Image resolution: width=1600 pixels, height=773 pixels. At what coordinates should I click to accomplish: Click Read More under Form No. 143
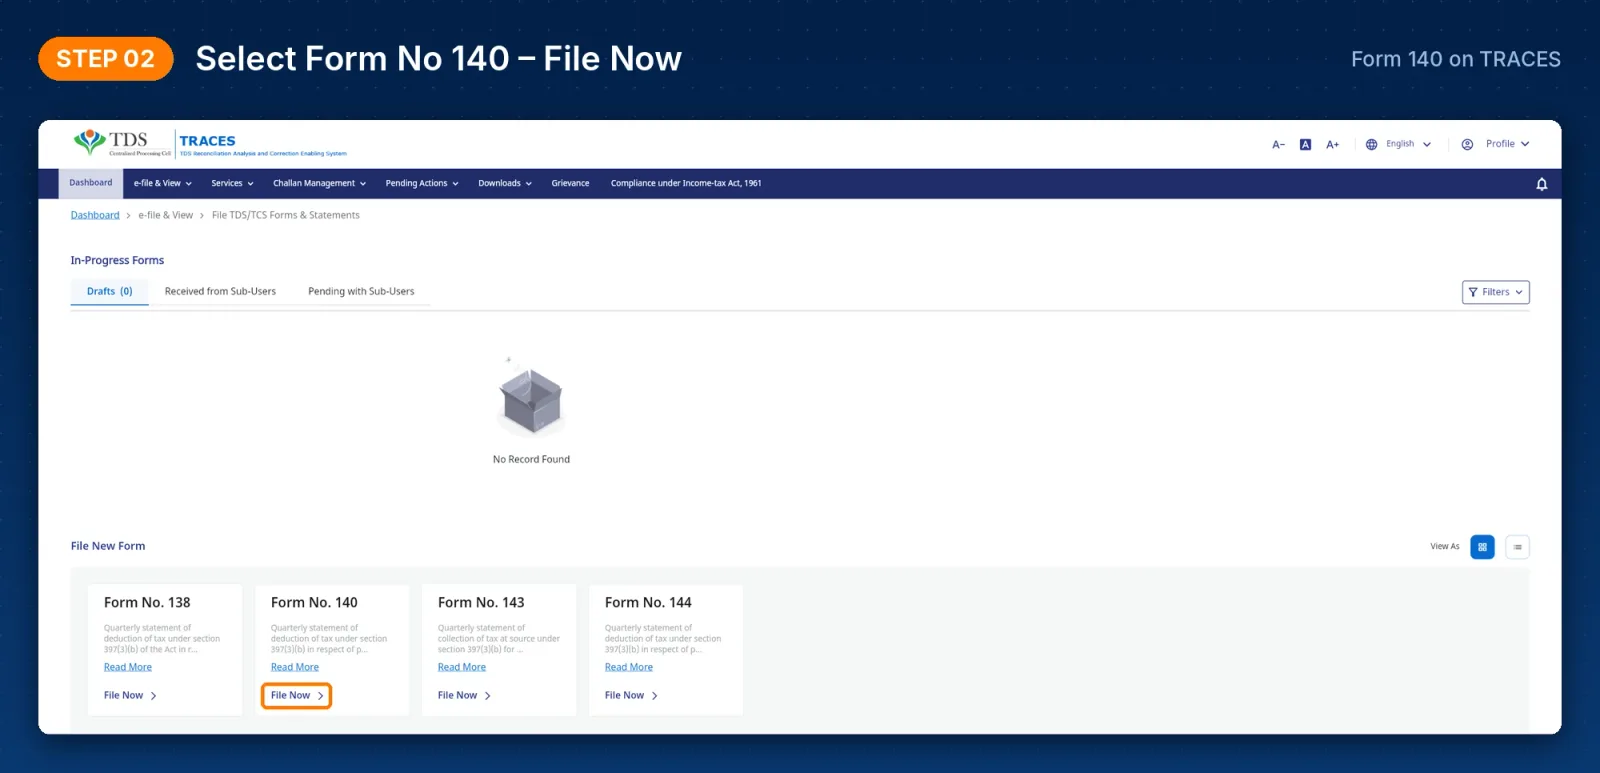[x=462, y=667]
